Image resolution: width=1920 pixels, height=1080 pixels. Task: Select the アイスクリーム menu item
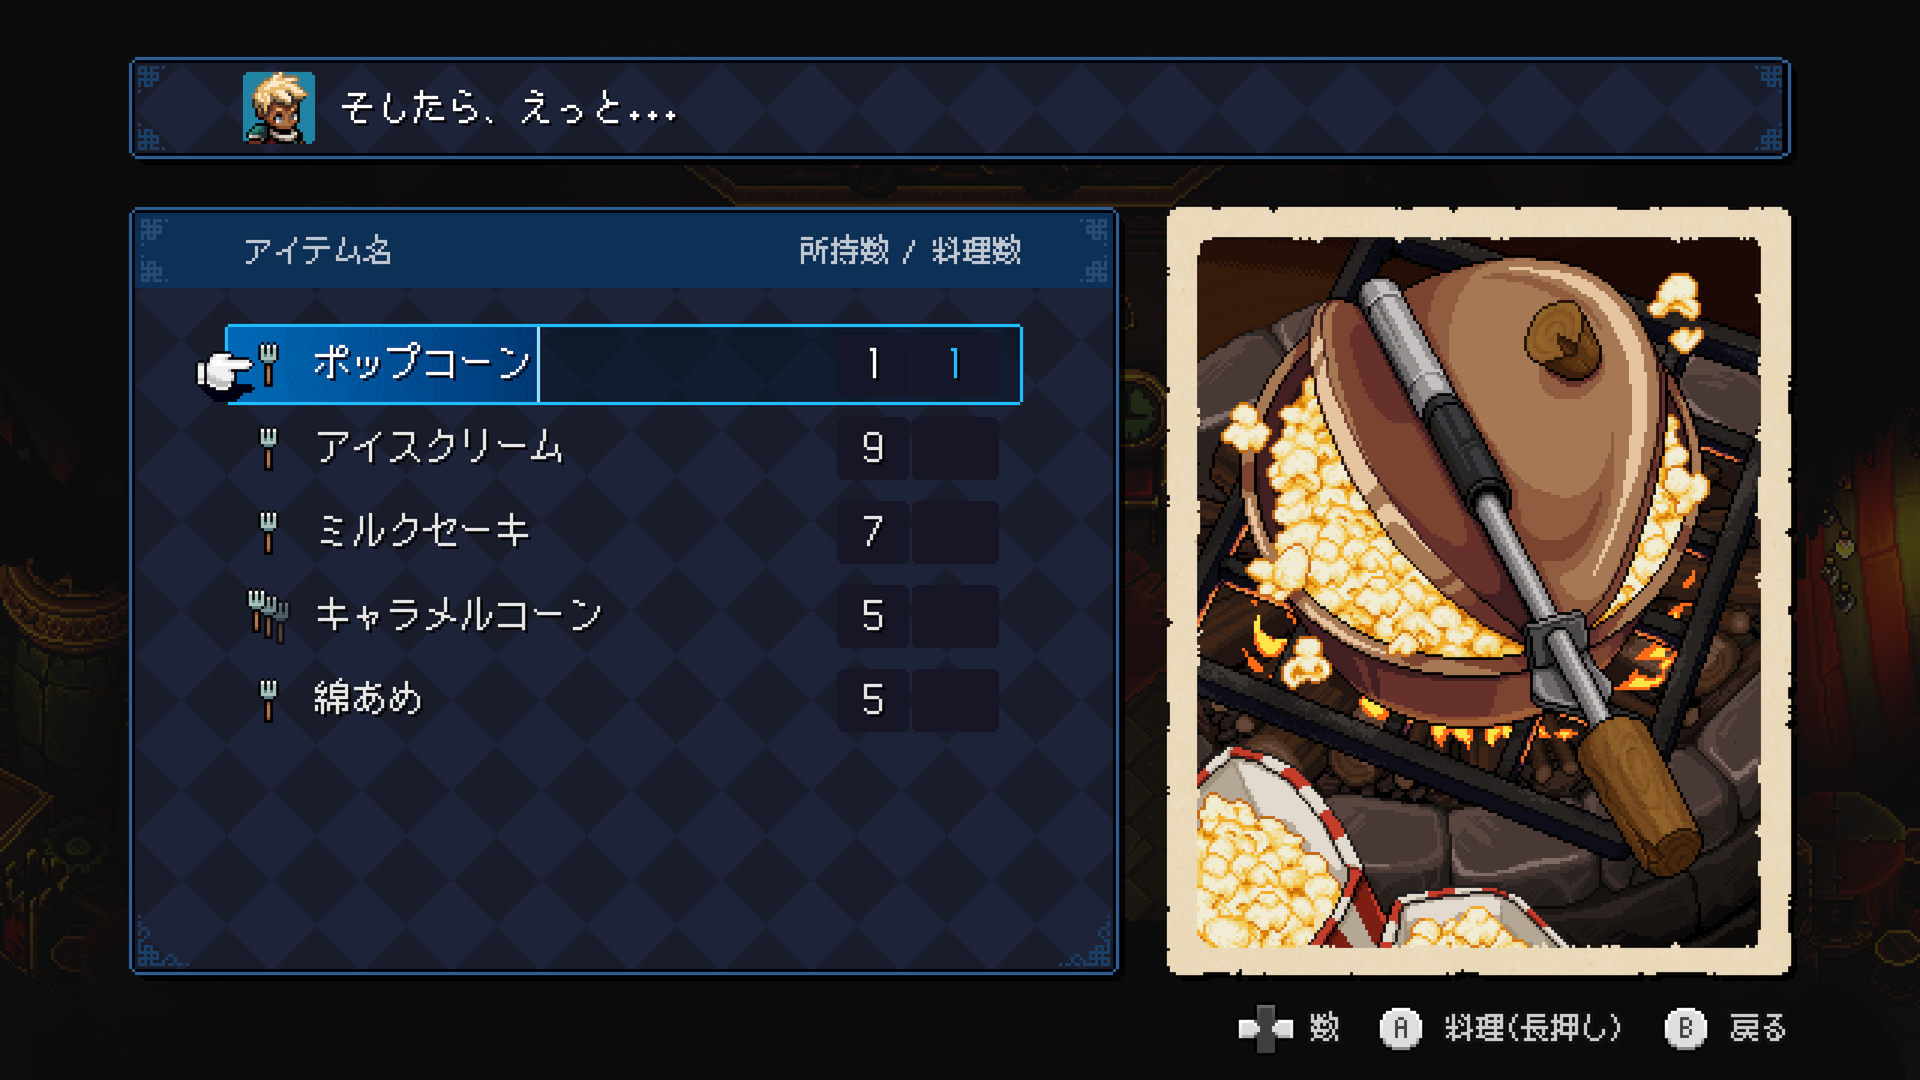tap(625, 448)
